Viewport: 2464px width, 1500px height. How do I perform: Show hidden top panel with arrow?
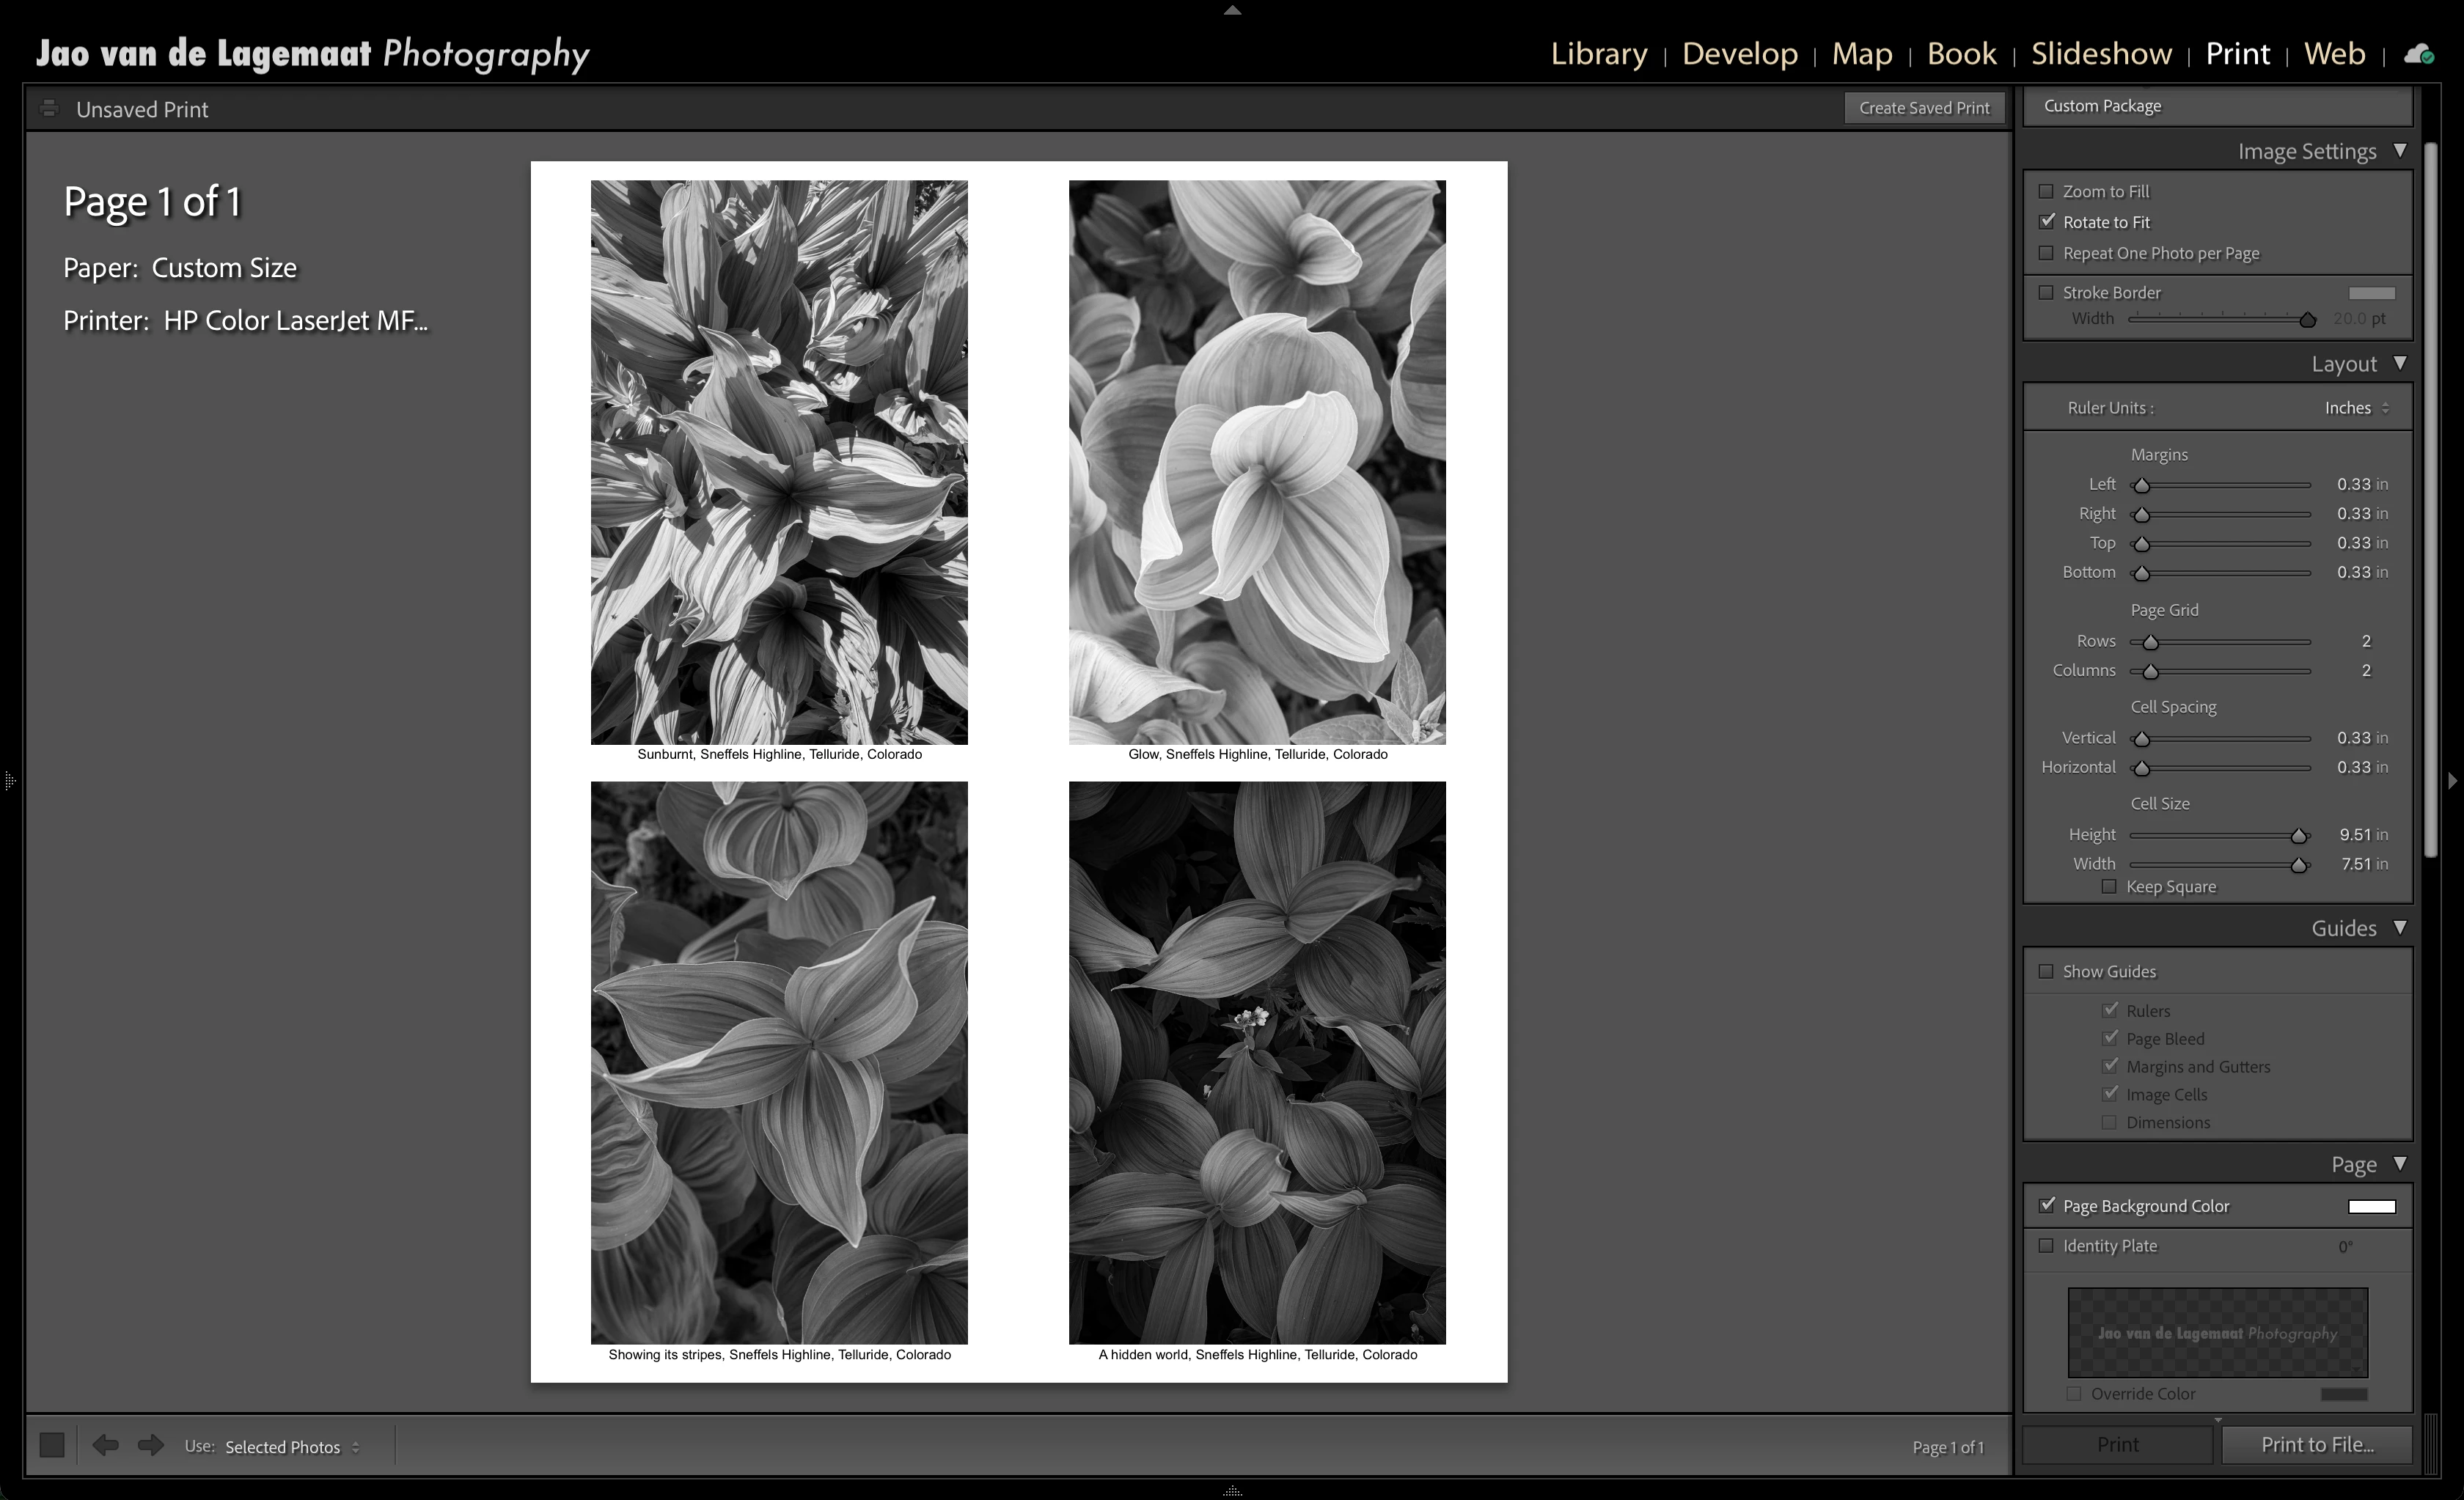[x=1232, y=10]
